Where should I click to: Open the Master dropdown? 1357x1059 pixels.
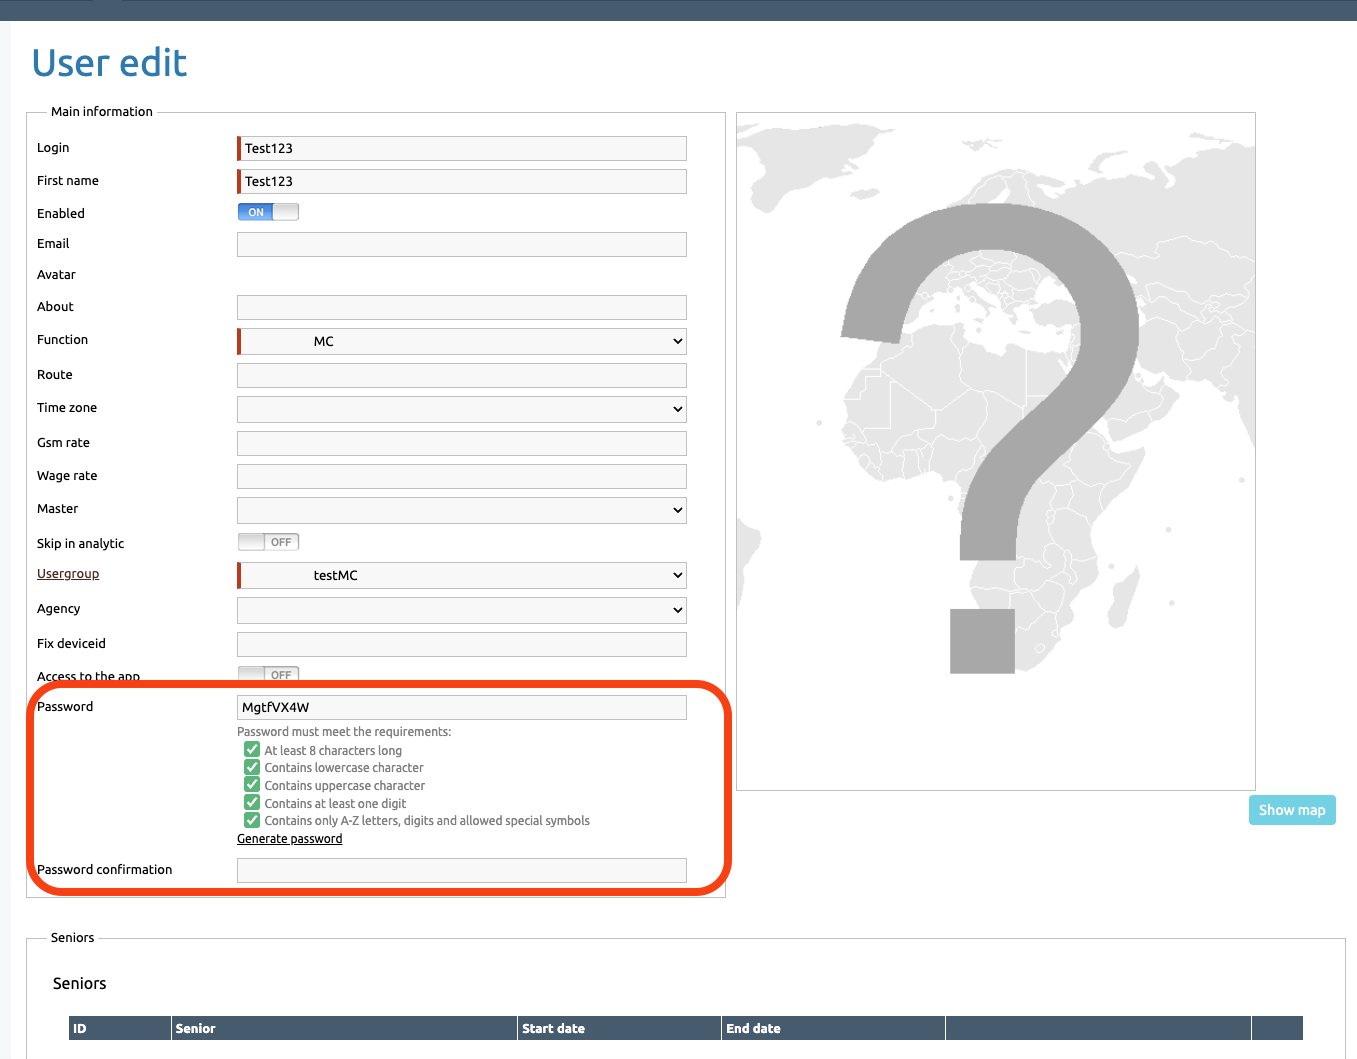tap(462, 510)
